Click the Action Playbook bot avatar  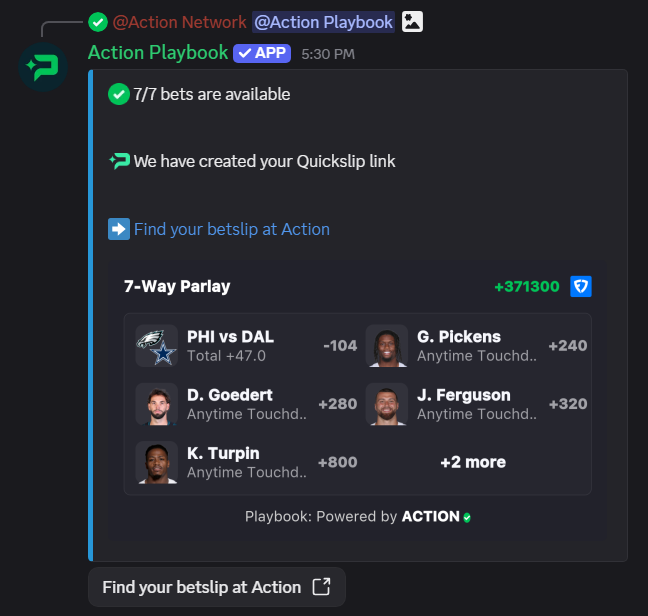tap(43, 68)
